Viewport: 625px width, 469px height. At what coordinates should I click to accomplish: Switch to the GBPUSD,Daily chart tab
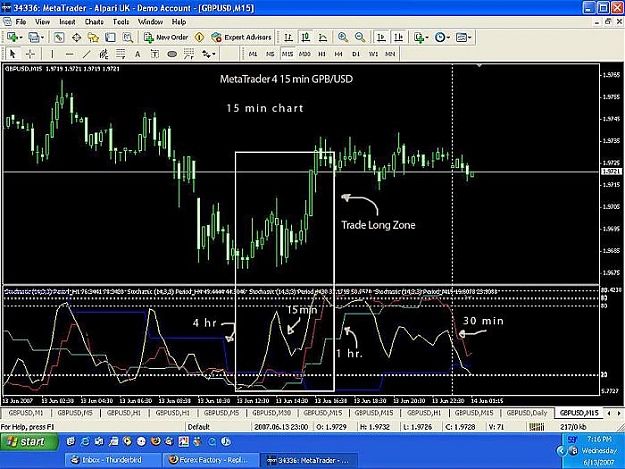coord(527,413)
